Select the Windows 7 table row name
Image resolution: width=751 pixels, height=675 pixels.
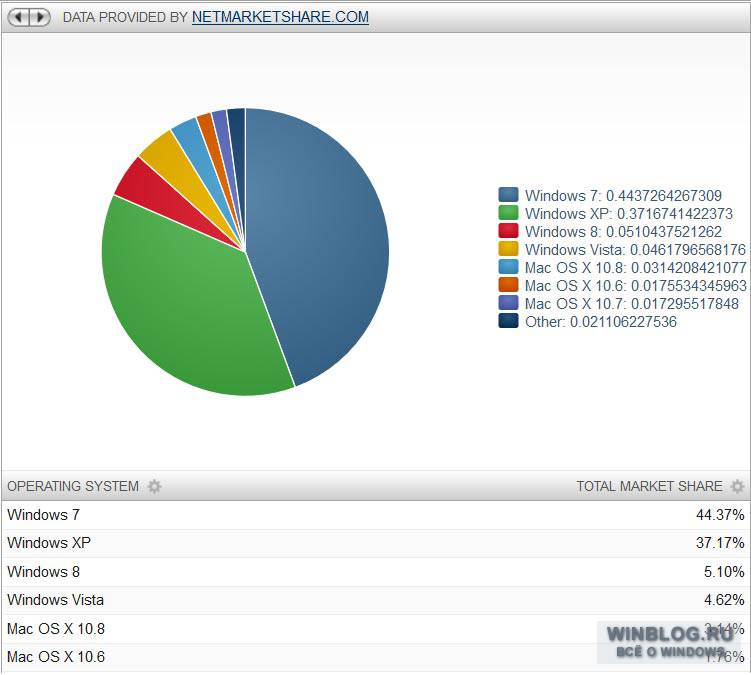coord(44,515)
